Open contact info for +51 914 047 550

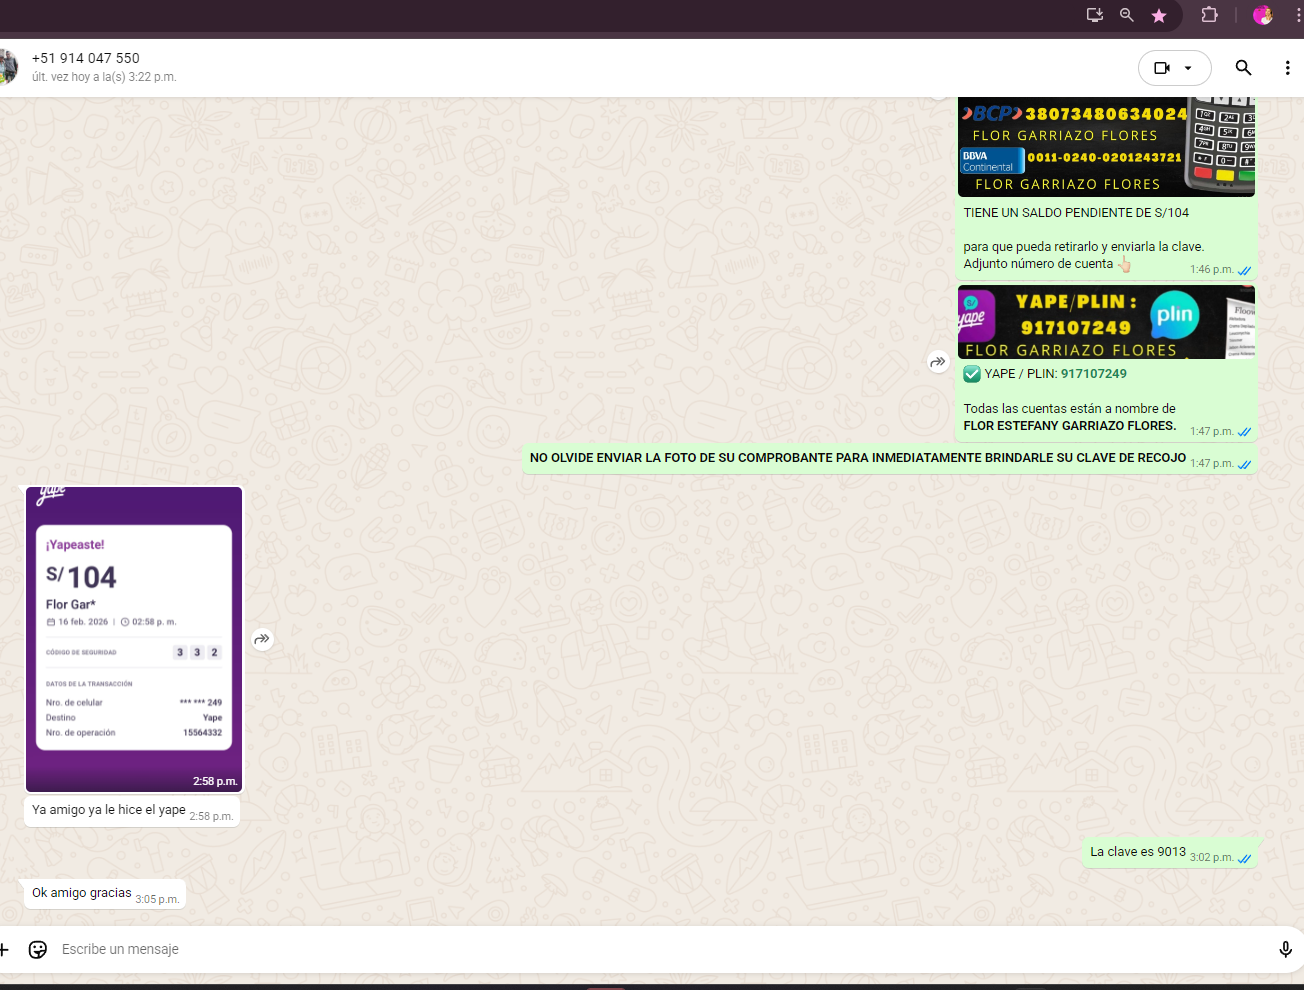[x=86, y=58]
